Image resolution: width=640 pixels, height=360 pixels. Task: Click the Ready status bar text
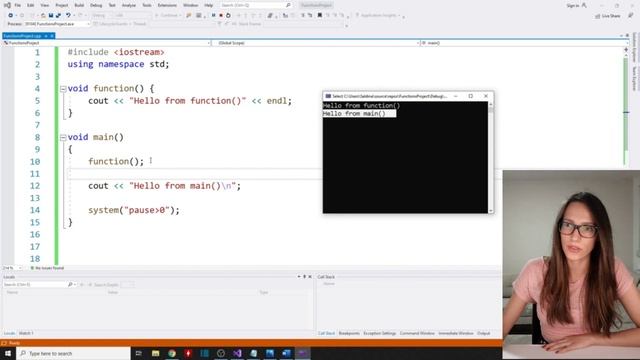(14, 343)
